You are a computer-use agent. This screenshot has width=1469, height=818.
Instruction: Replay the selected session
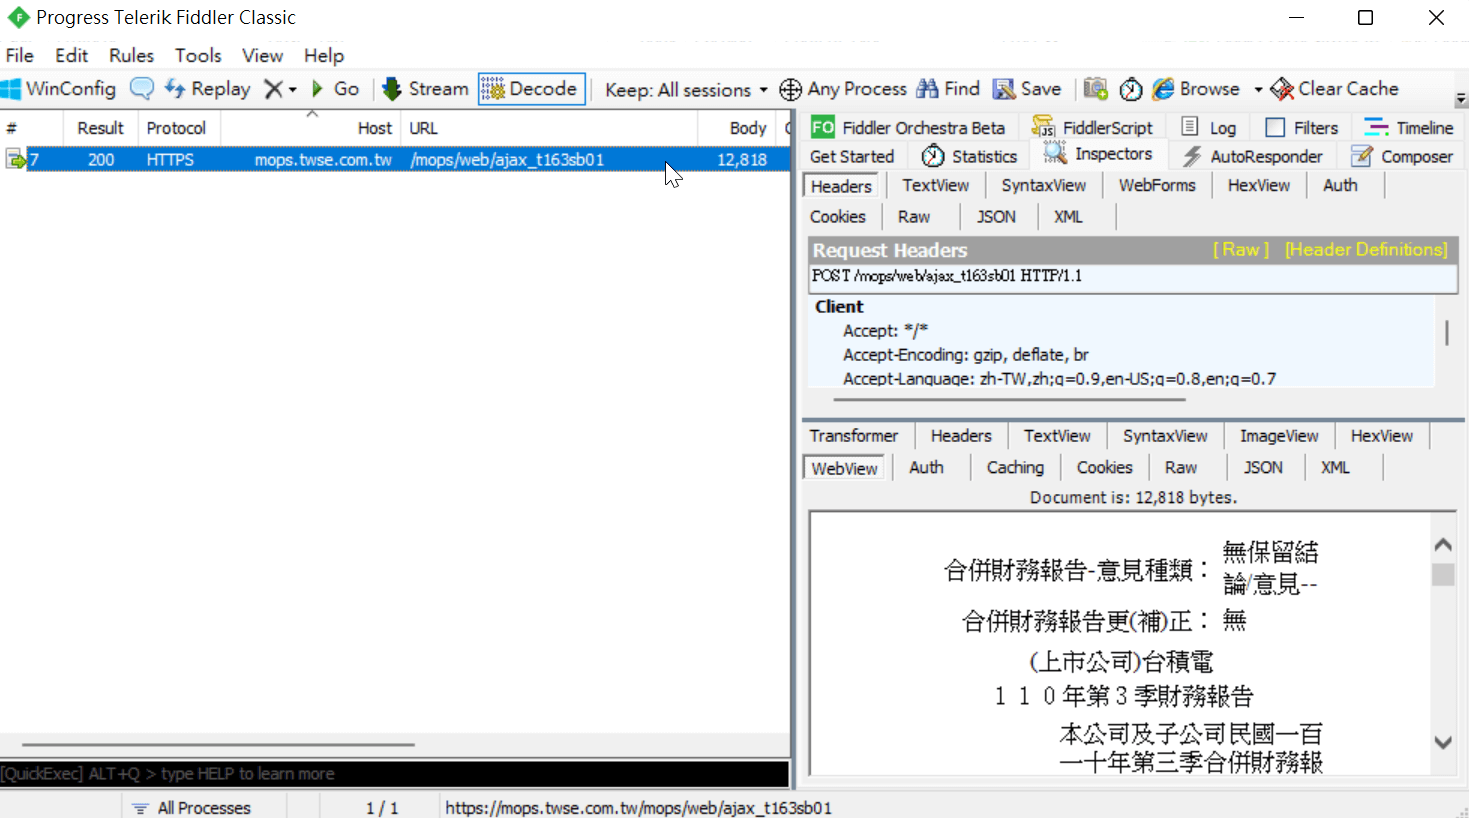207,89
